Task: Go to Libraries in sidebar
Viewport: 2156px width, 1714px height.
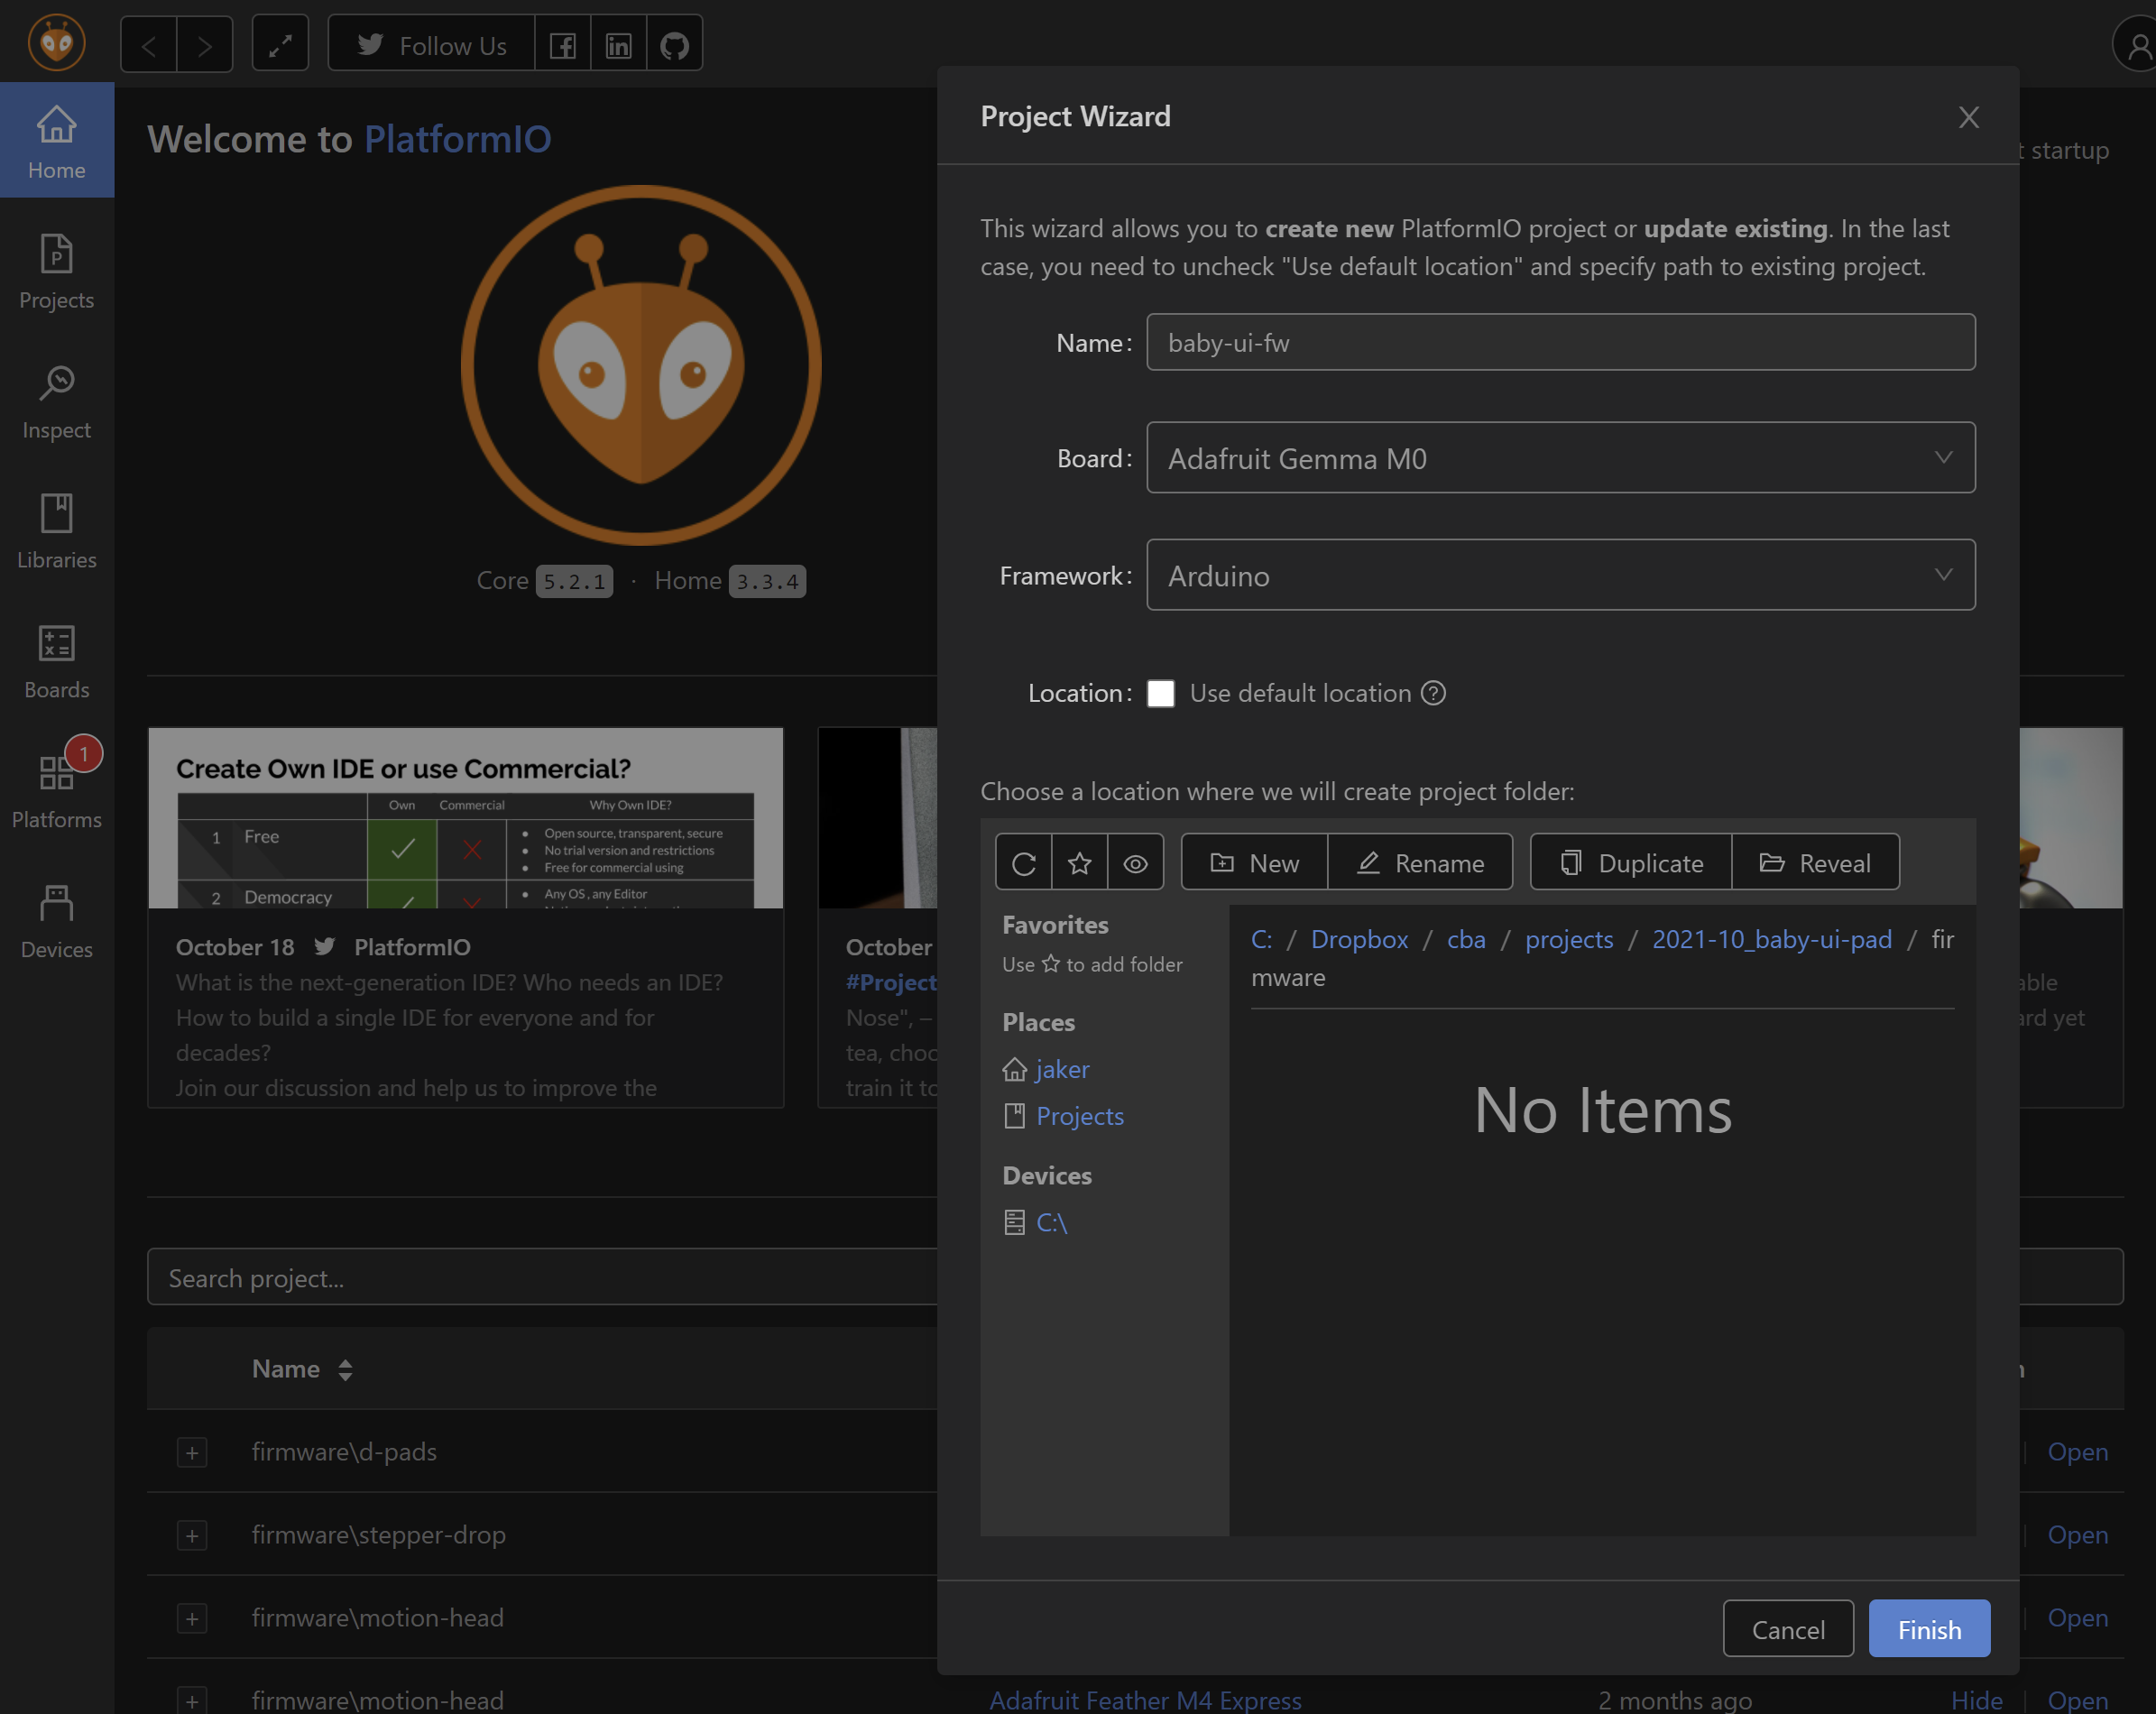Action: point(56,531)
